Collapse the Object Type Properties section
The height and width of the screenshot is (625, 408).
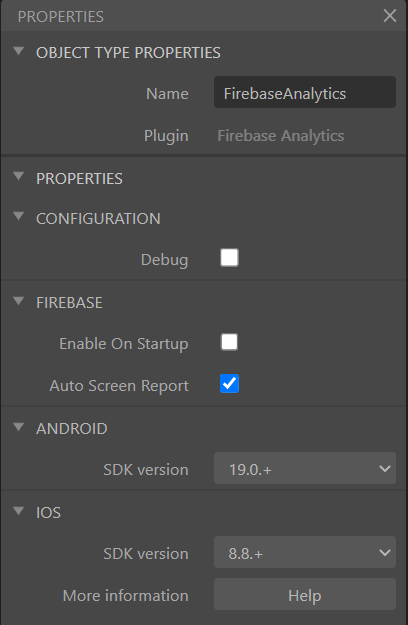click(x=18, y=51)
